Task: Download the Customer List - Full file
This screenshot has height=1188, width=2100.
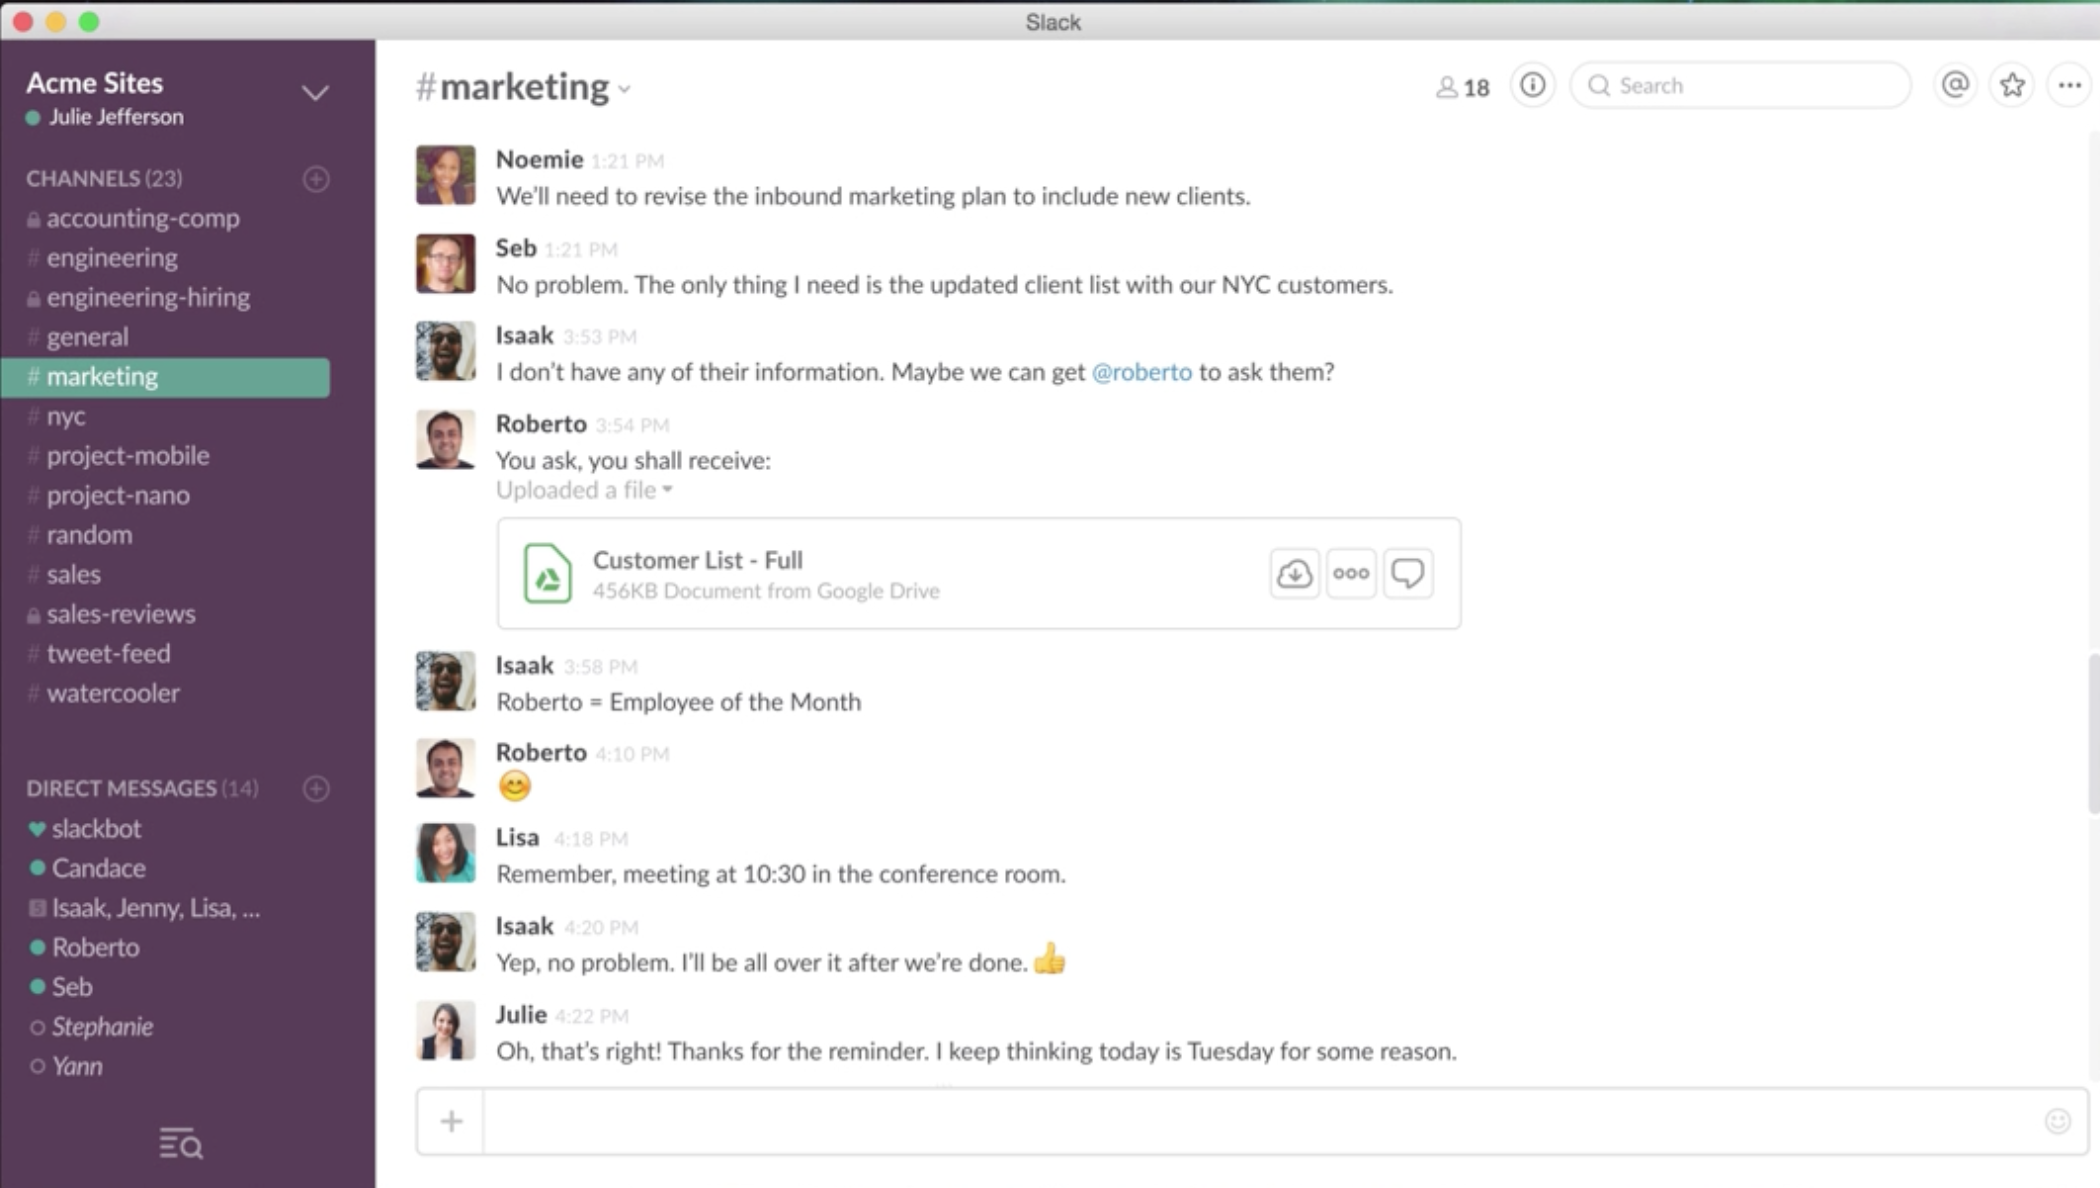Action: pos(1294,573)
